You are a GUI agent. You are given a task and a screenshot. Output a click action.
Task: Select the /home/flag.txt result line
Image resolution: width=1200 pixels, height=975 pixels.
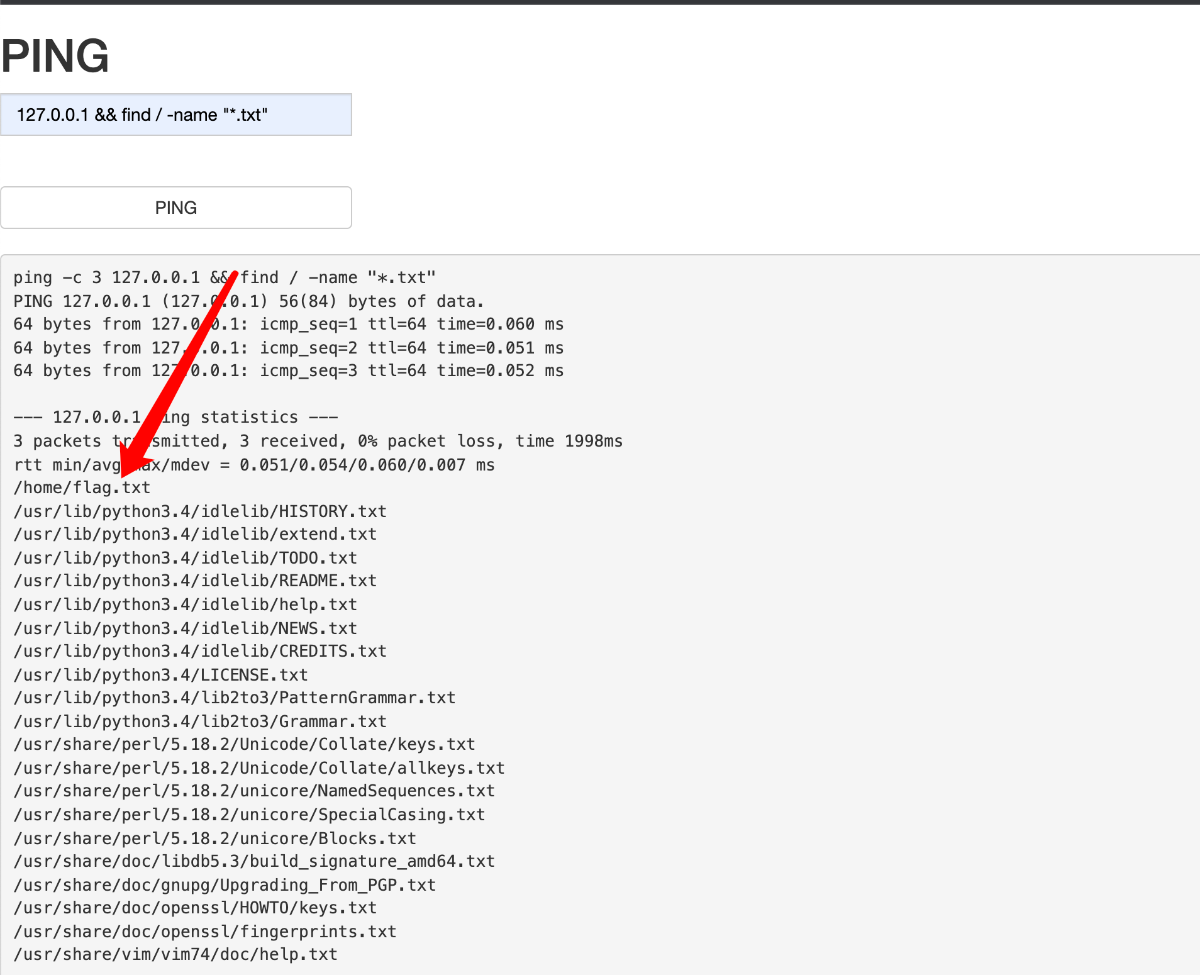click(82, 488)
